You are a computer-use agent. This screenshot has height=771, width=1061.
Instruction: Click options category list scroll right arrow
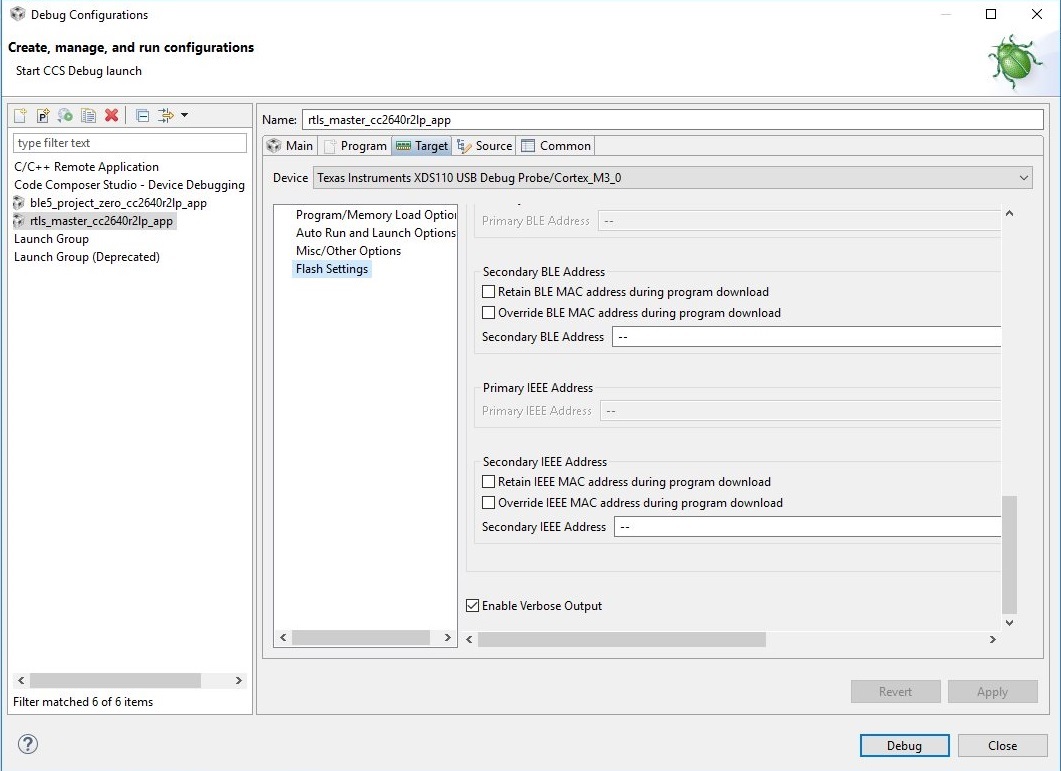(x=447, y=638)
